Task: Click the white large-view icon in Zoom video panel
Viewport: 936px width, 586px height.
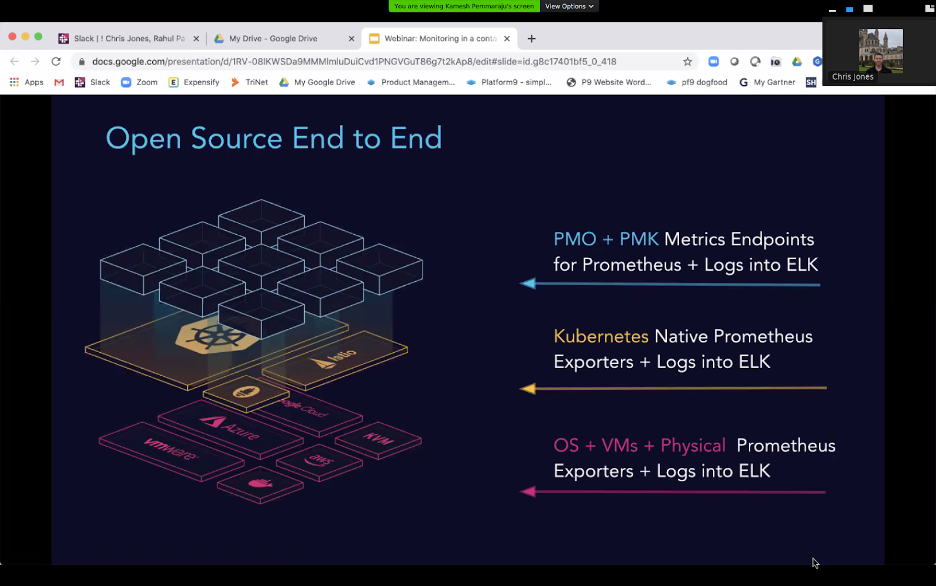Action: tap(869, 8)
